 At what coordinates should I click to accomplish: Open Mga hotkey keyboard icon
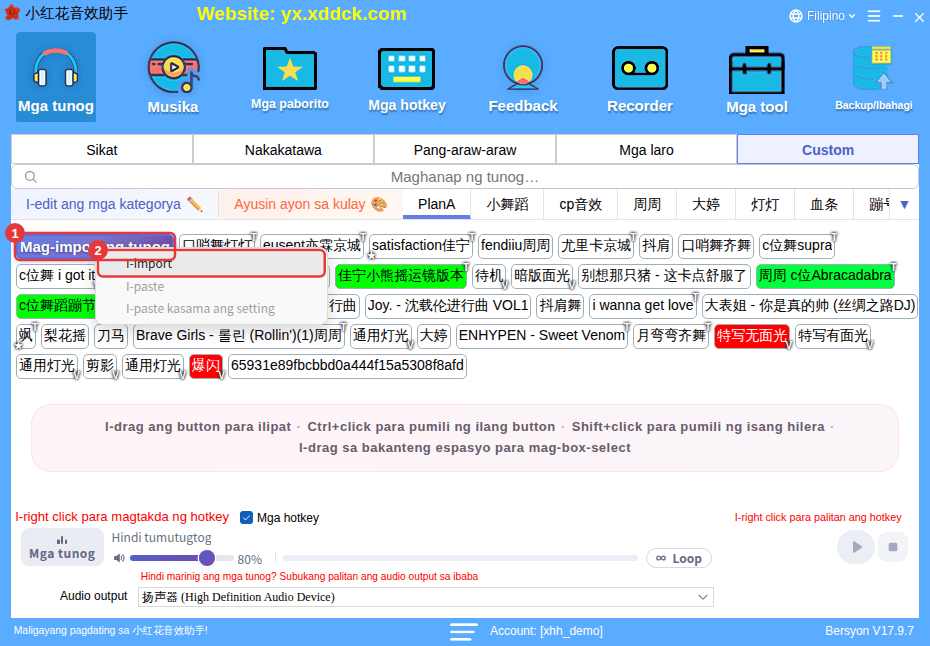tap(406, 77)
